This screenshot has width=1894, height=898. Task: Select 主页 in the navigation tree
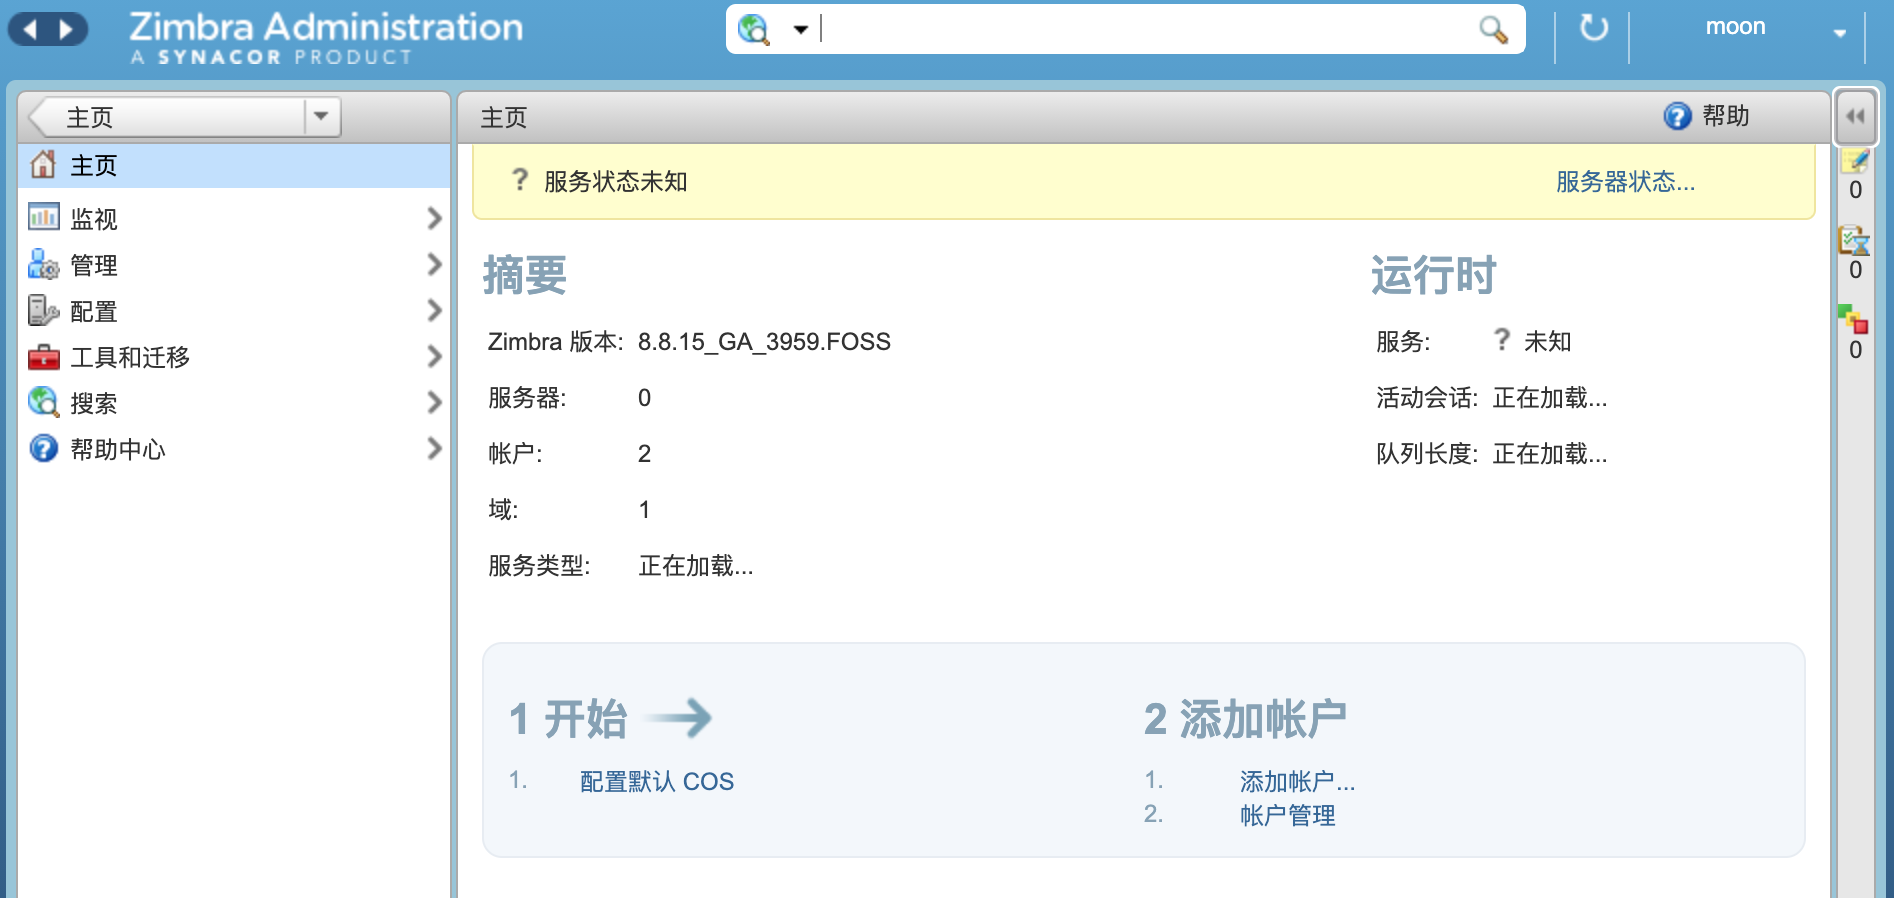[x=234, y=165]
